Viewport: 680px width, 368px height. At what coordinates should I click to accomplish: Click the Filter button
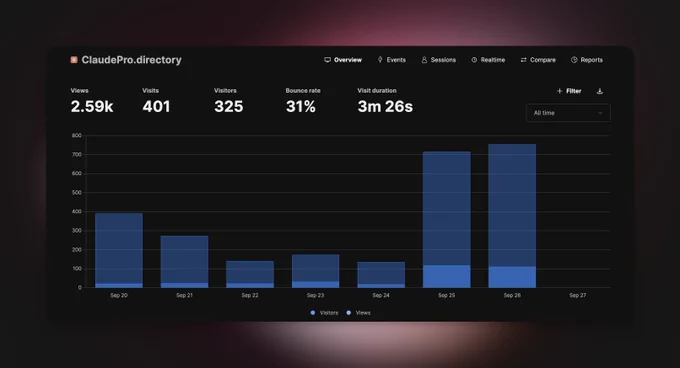569,91
